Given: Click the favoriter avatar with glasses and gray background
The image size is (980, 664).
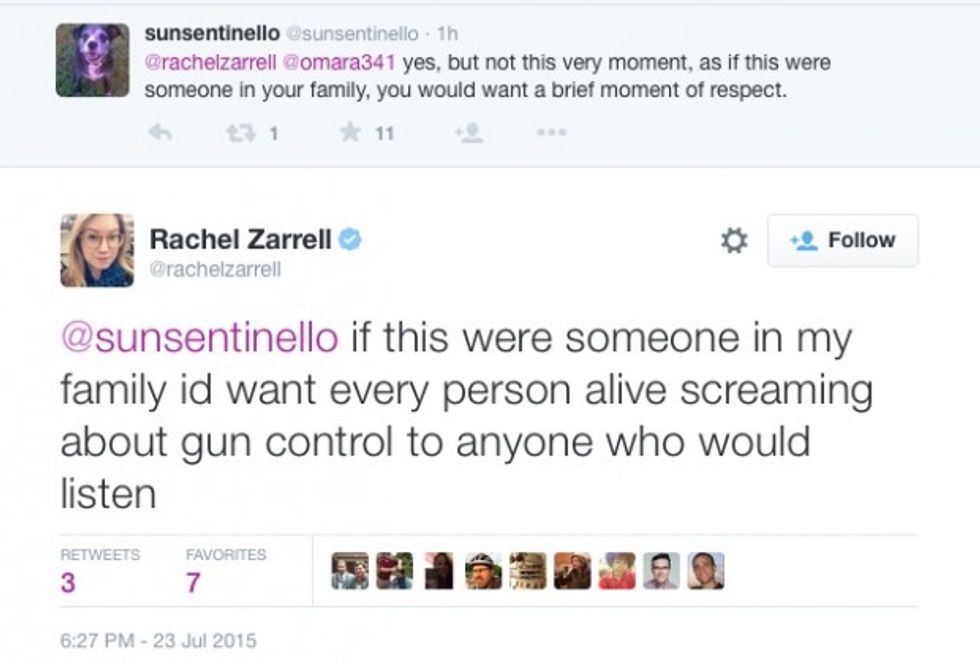Looking at the screenshot, I should (x=661, y=571).
